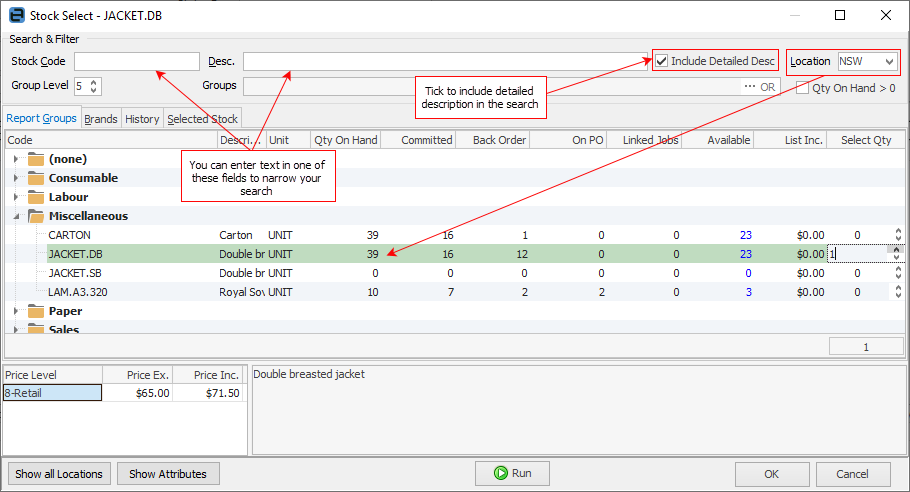Open the Location NSW dropdown
The image size is (910, 492).
click(889, 62)
